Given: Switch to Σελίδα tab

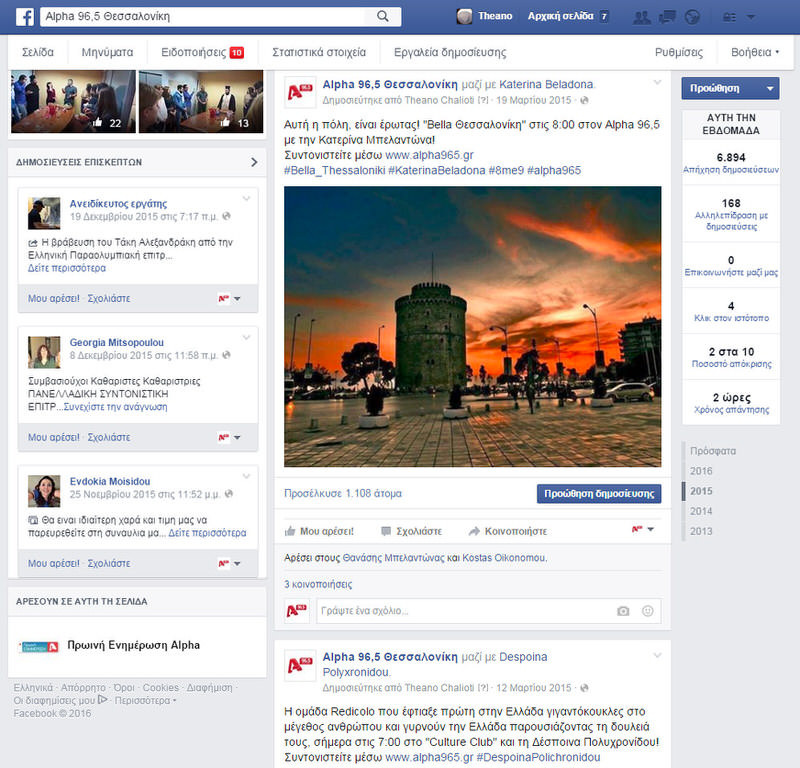Looking at the screenshot, I should click(37, 52).
